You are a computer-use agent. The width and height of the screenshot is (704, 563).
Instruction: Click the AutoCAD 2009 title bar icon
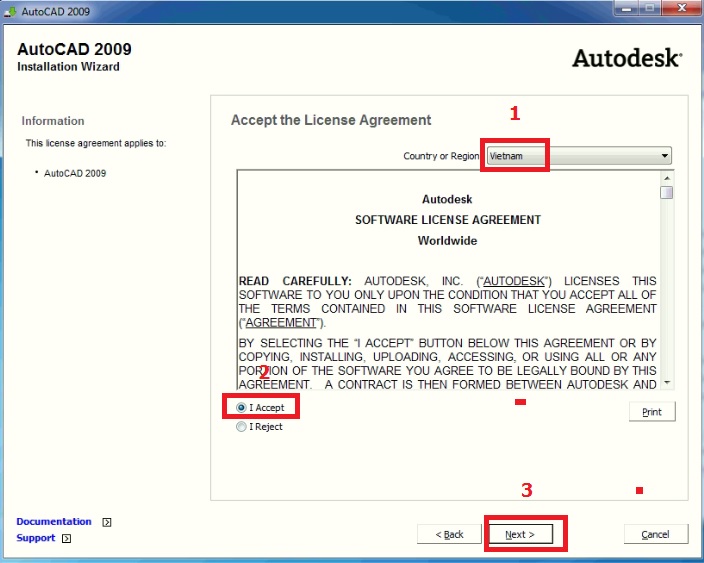pyautogui.click(x=9, y=8)
